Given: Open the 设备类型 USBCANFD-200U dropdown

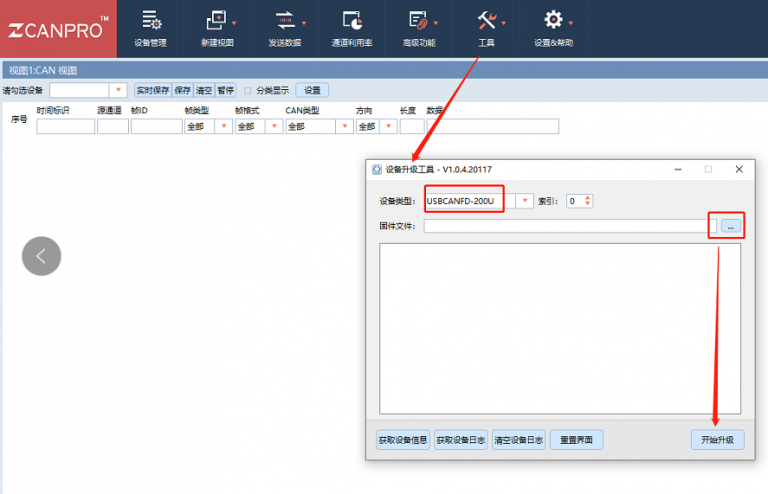Looking at the screenshot, I should coord(525,201).
